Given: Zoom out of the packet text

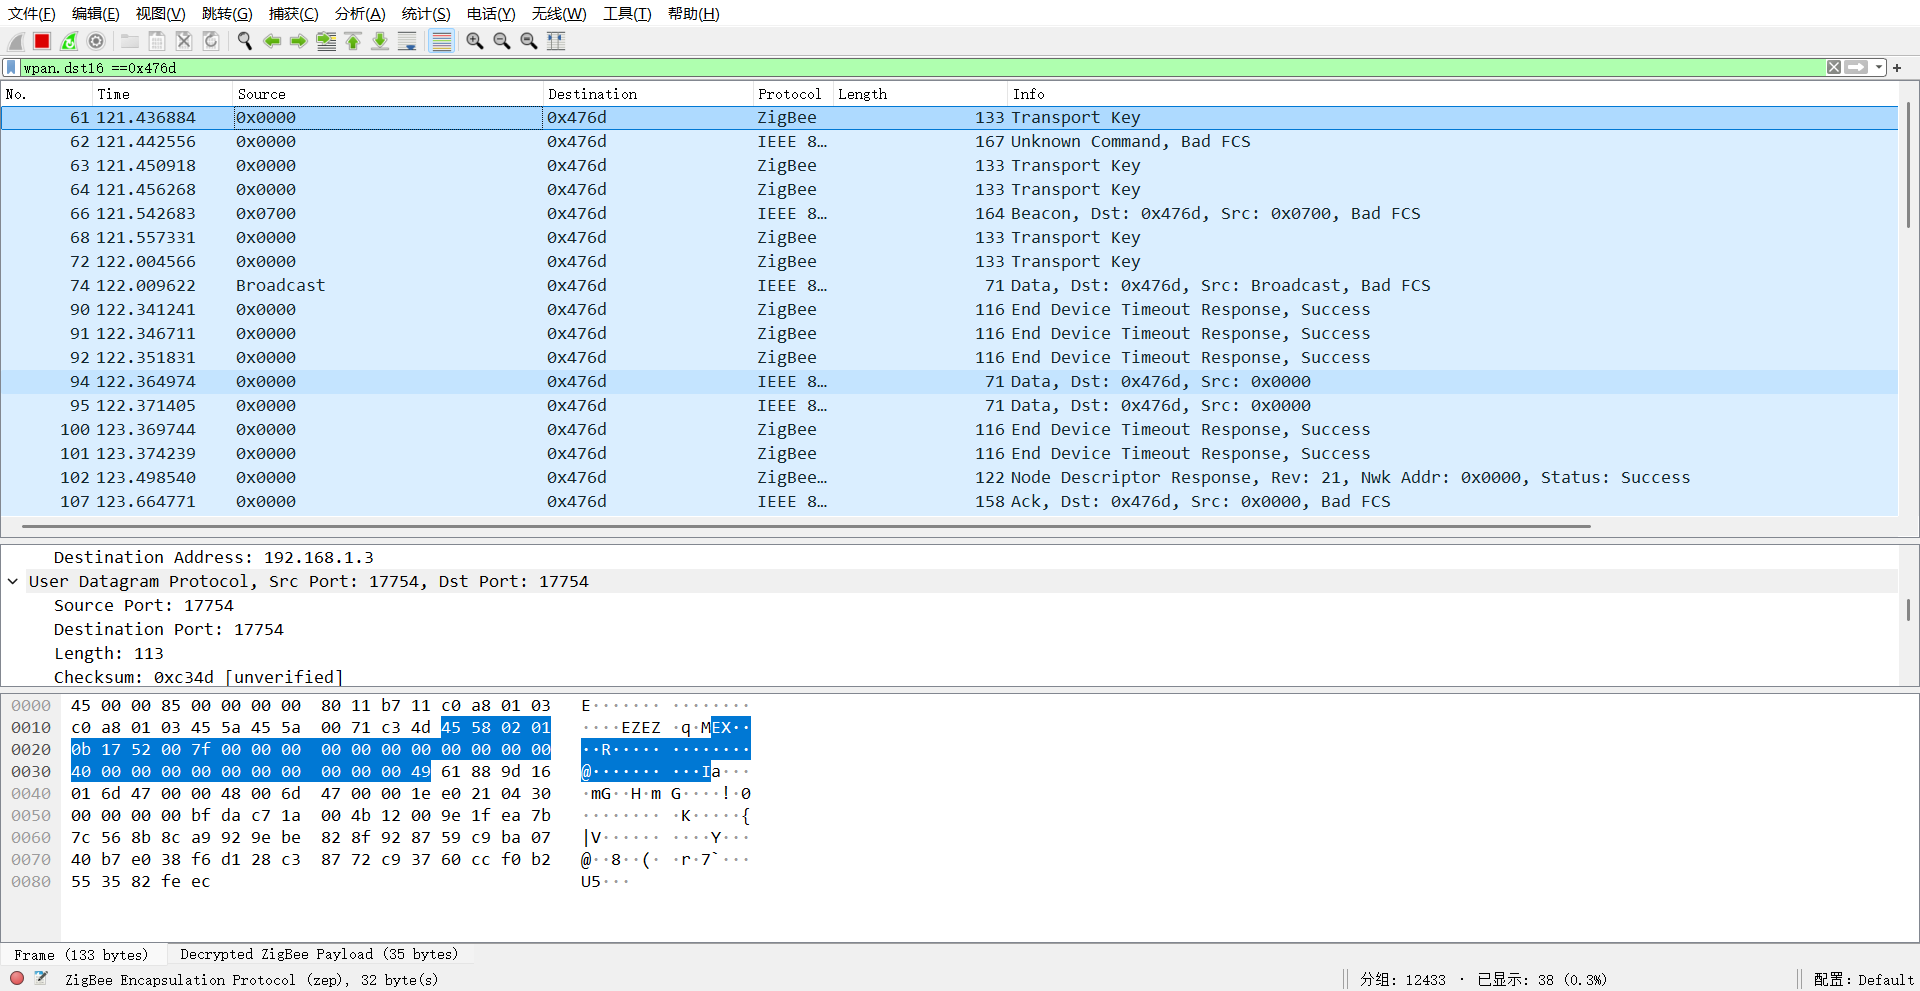Looking at the screenshot, I should coord(502,41).
